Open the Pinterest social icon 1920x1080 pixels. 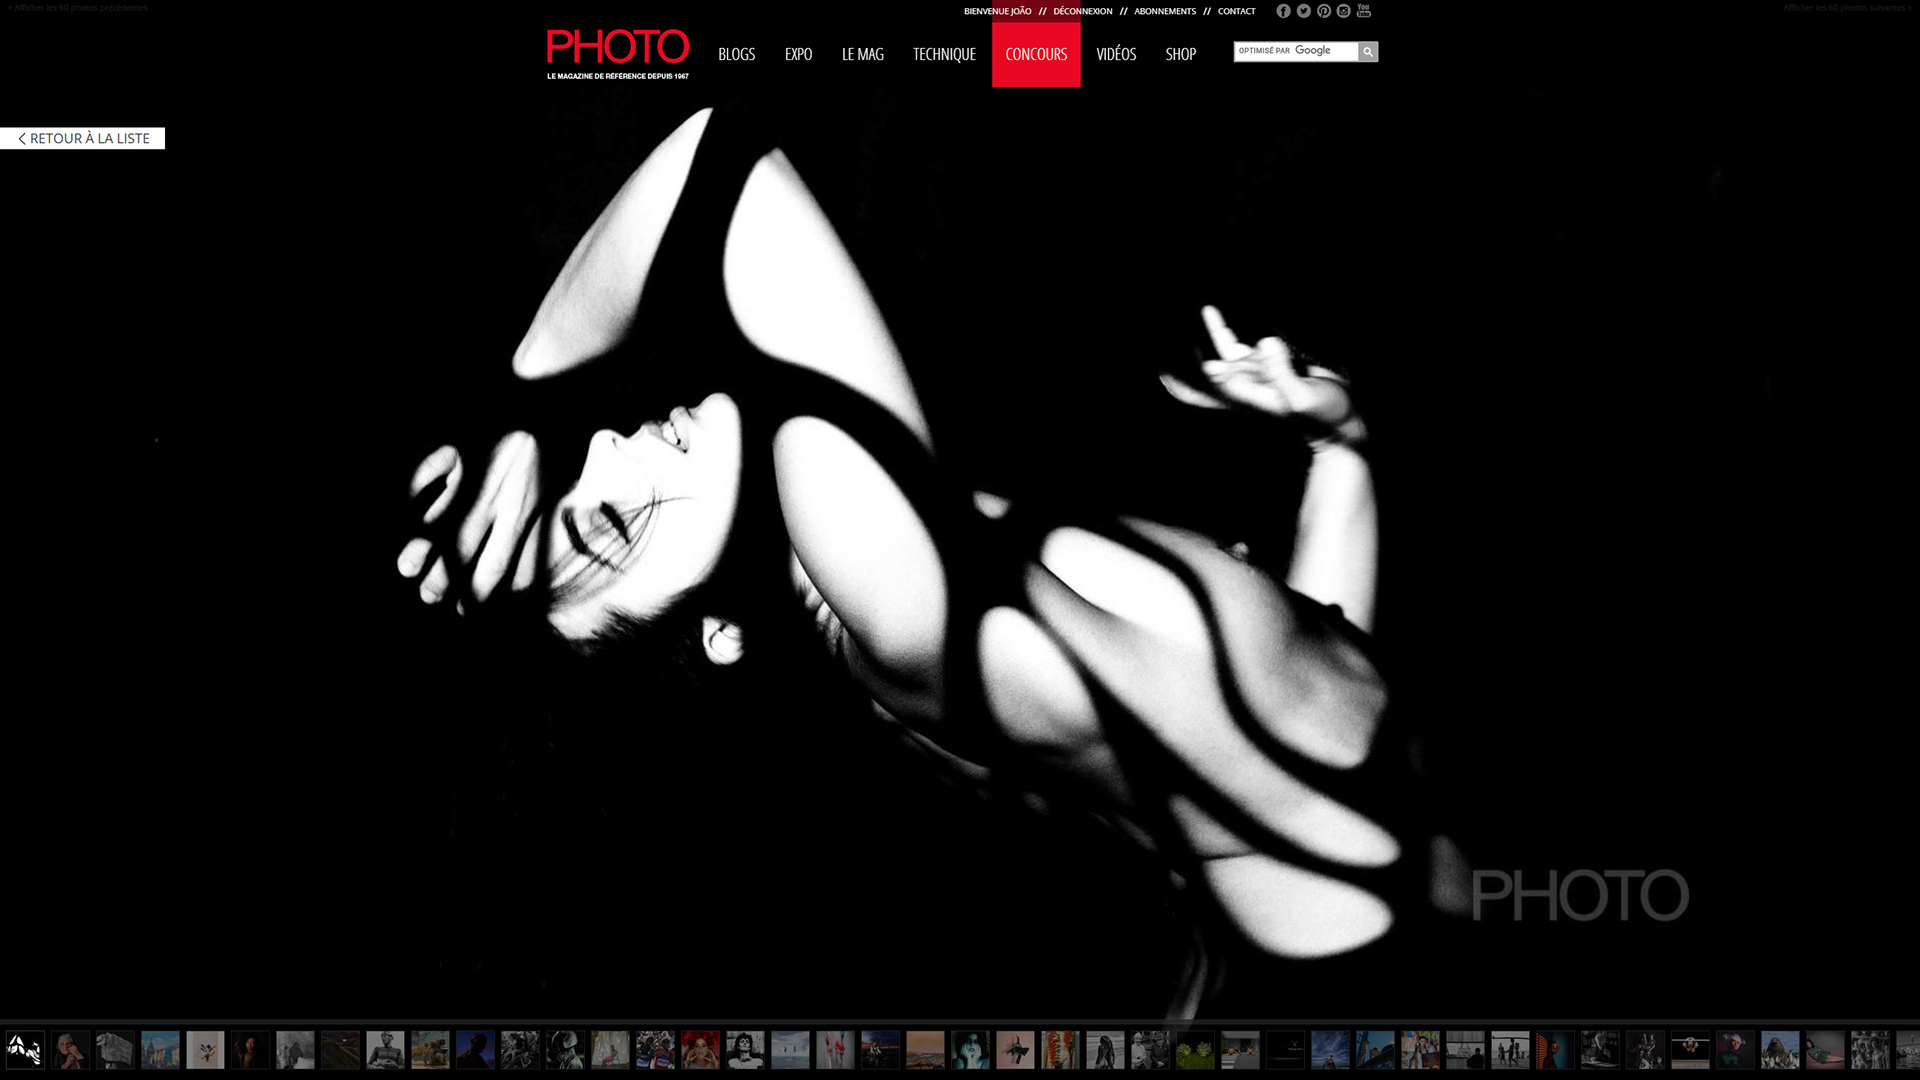(x=1323, y=11)
